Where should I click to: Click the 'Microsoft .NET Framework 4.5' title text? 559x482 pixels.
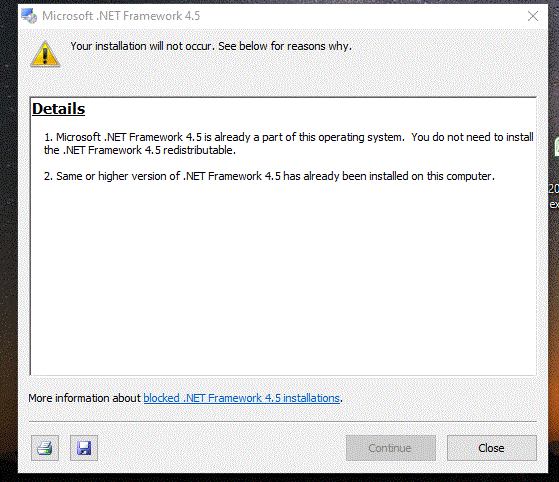point(121,16)
